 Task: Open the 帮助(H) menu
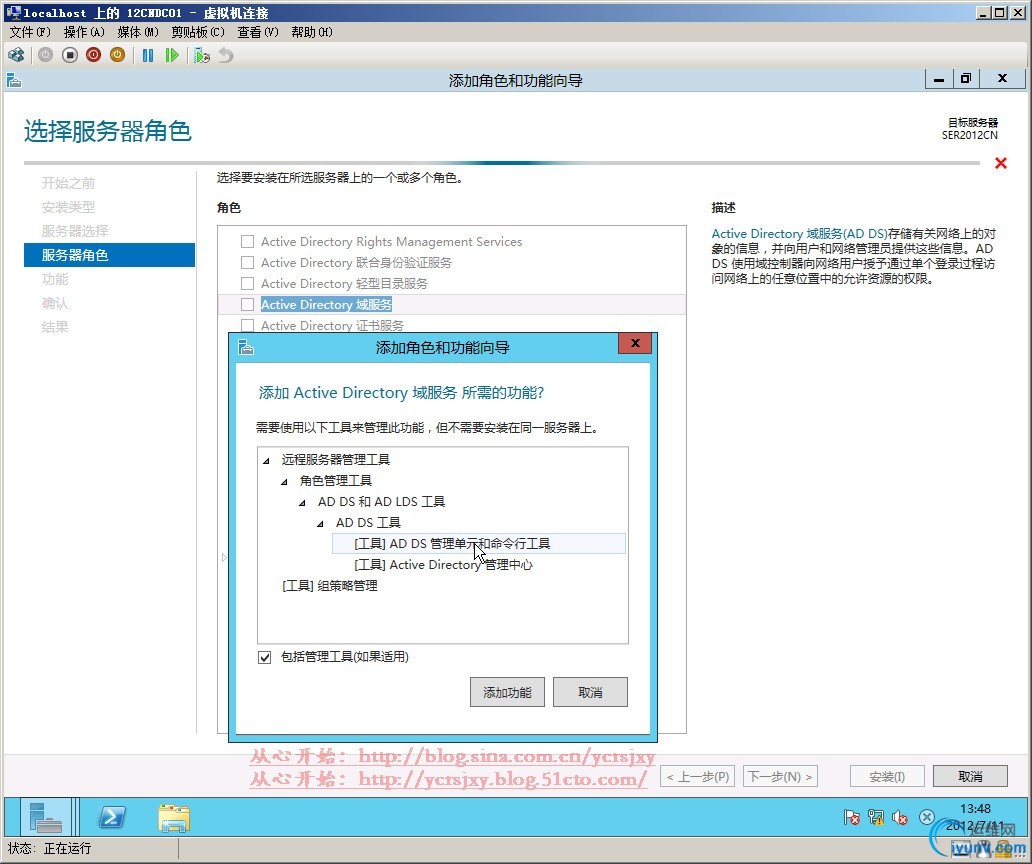coord(312,32)
